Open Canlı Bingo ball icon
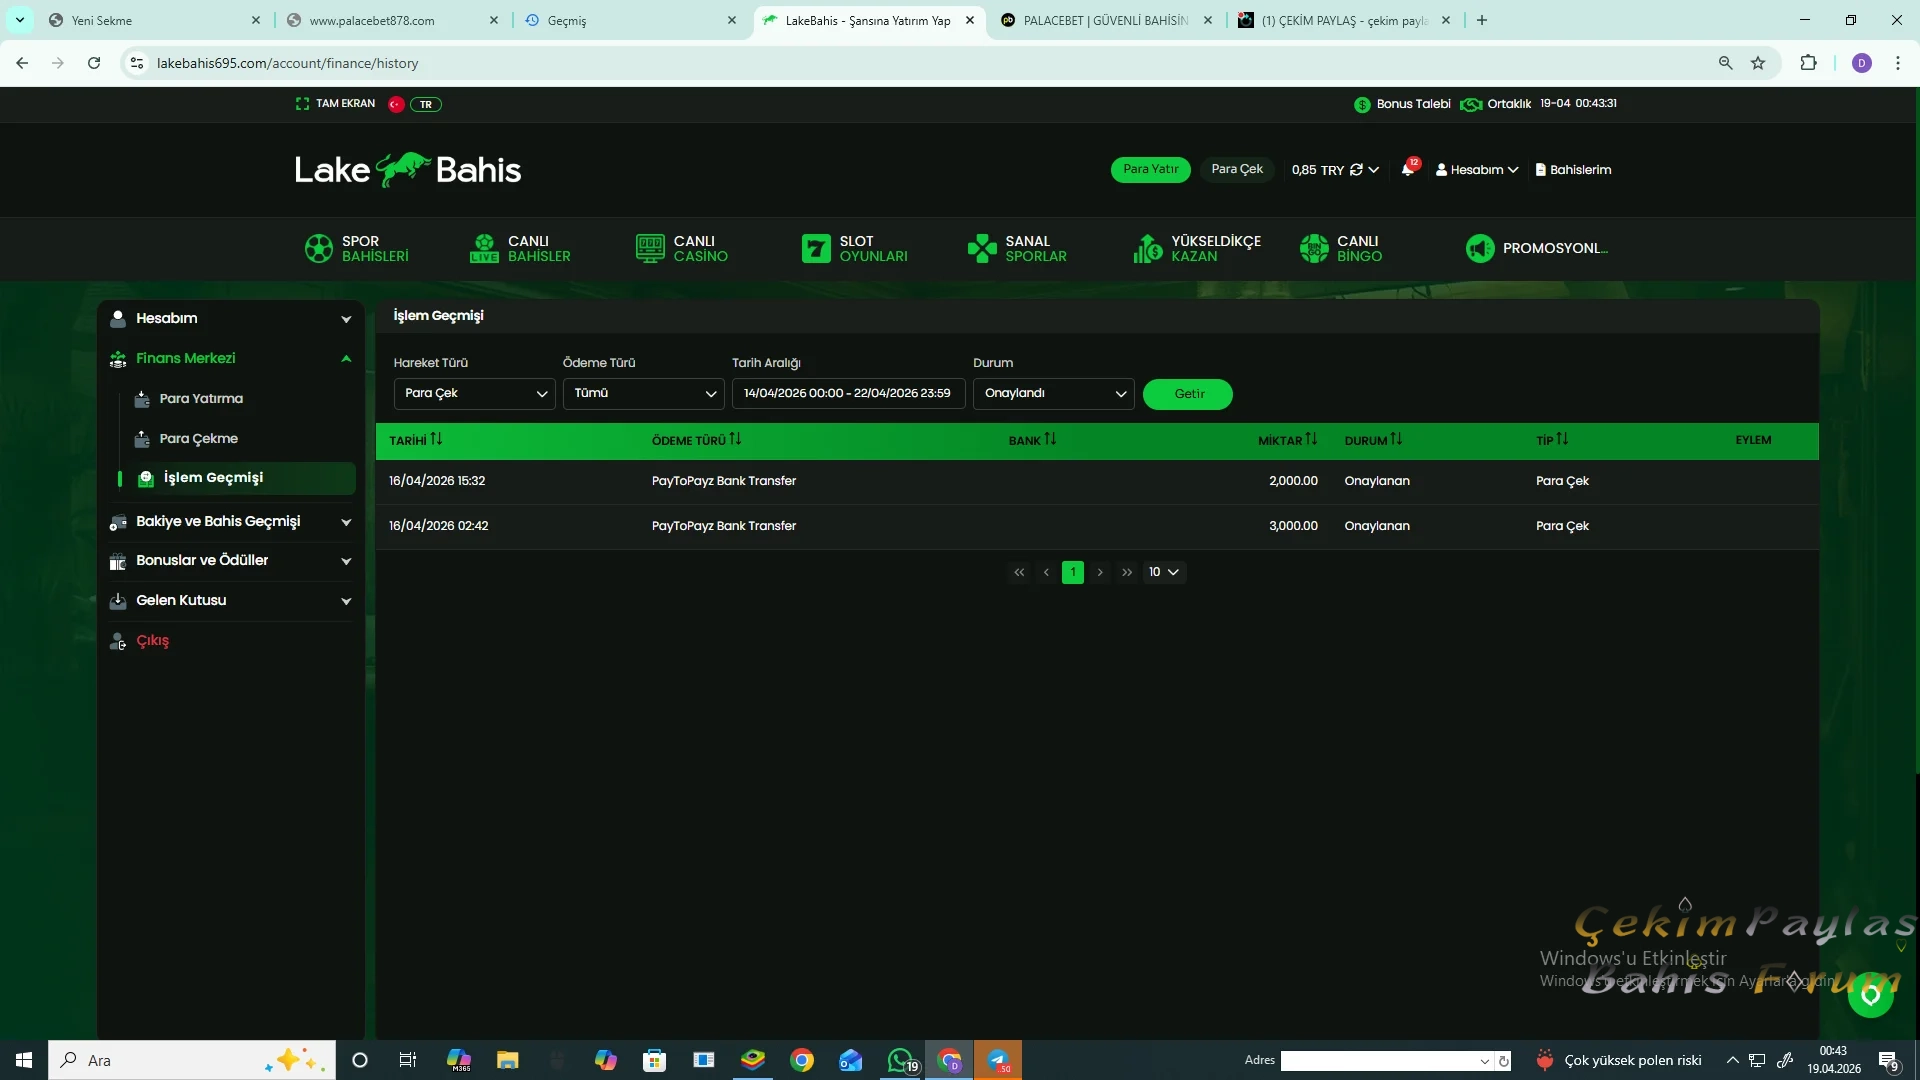This screenshot has width=1920, height=1080. 1314,248
